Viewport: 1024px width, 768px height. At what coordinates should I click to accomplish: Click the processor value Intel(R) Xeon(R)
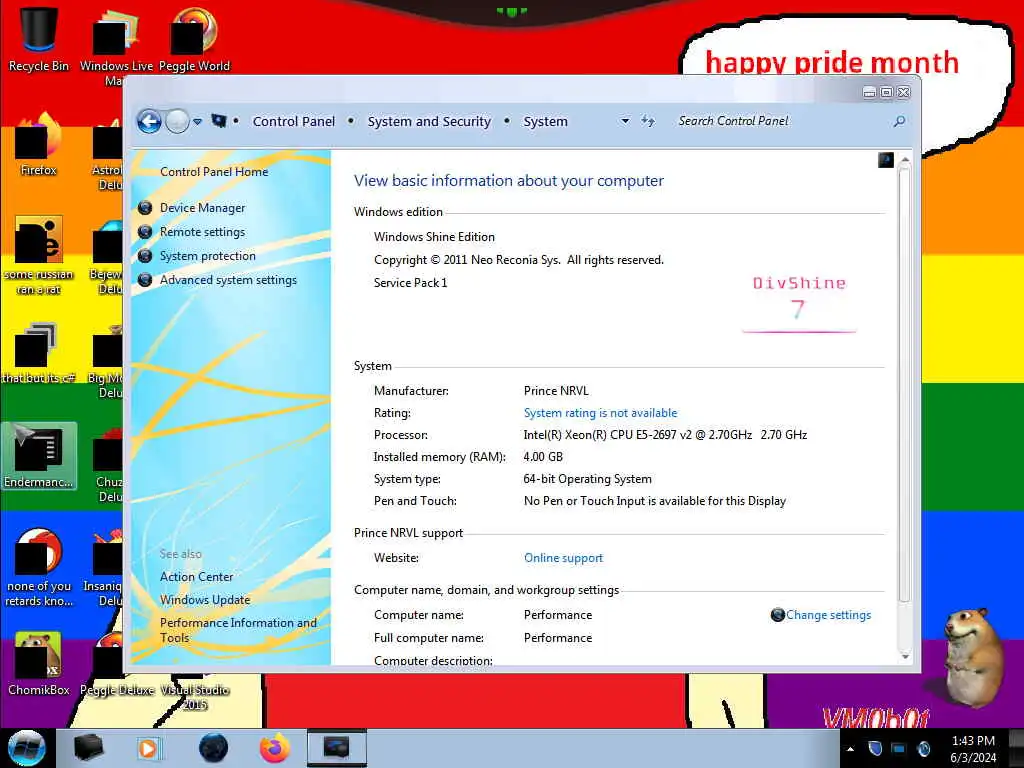tap(665, 435)
